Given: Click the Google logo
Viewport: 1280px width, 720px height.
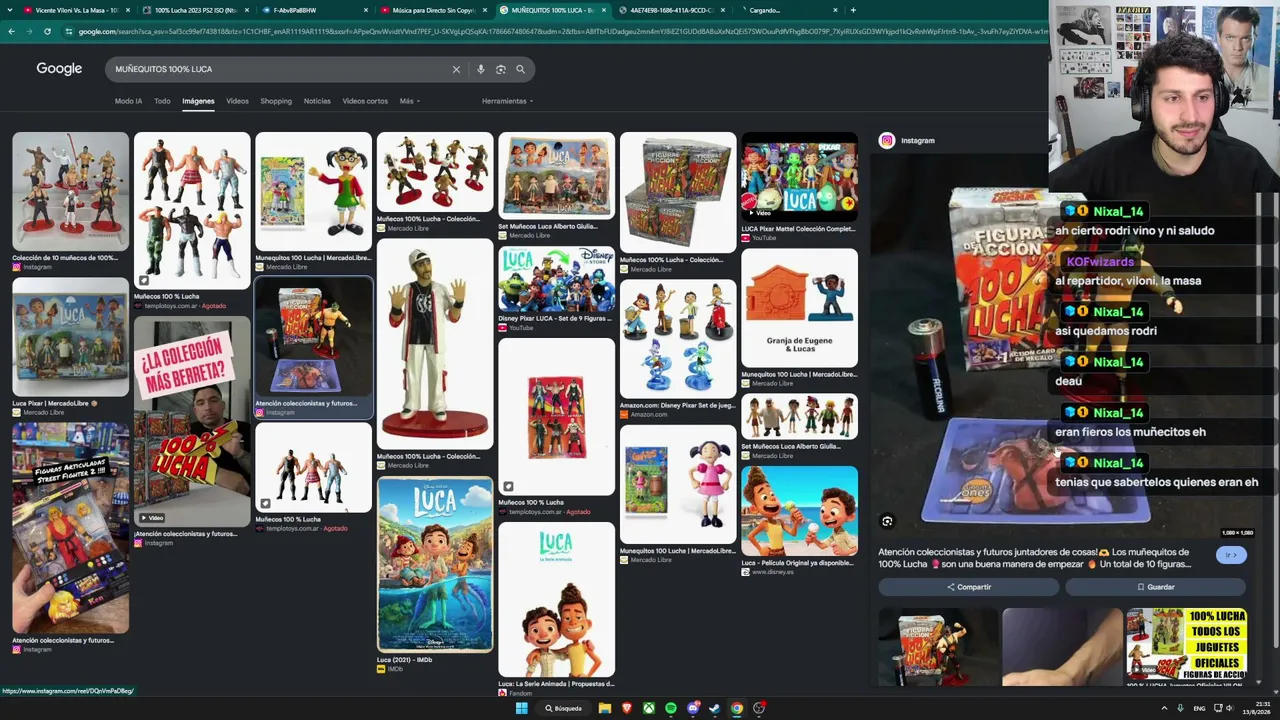Looking at the screenshot, I should [x=59, y=69].
